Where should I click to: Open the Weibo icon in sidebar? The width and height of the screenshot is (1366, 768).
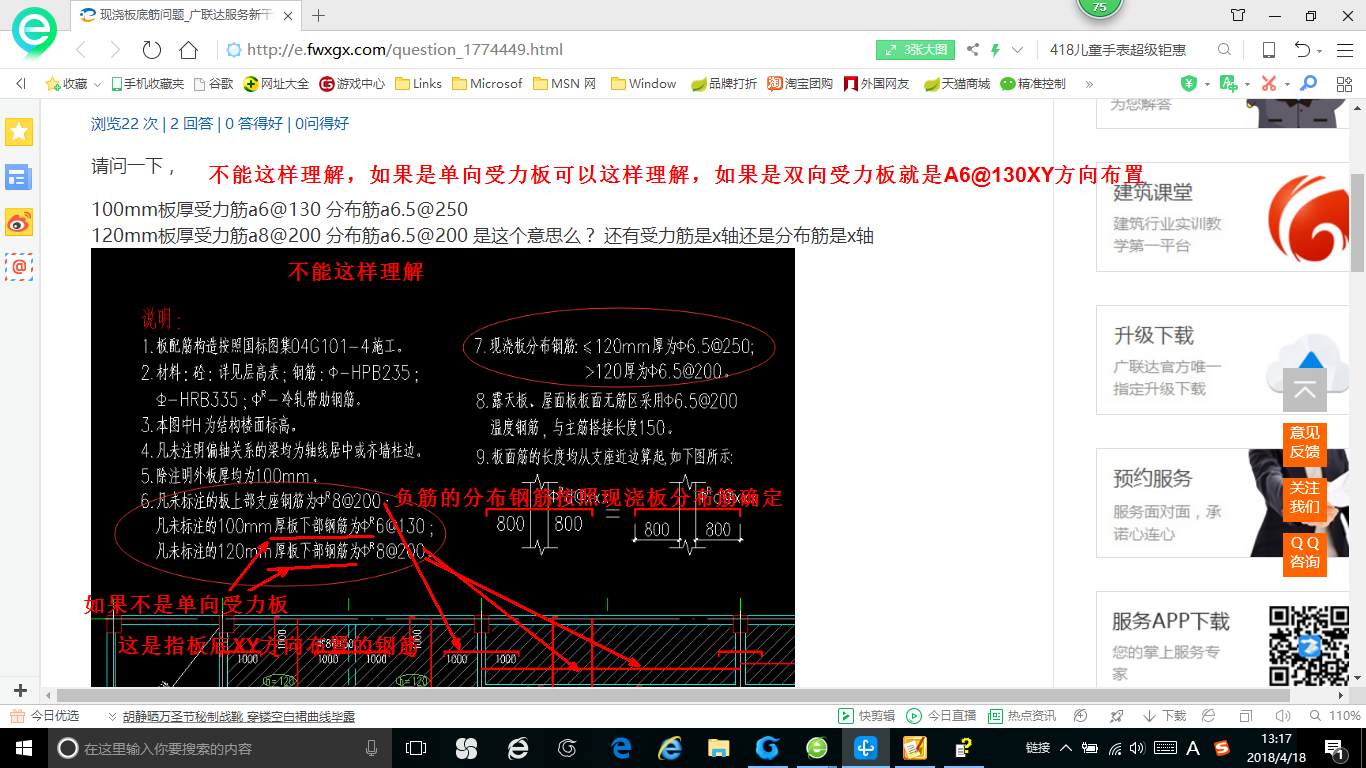(x=19, y=222)
